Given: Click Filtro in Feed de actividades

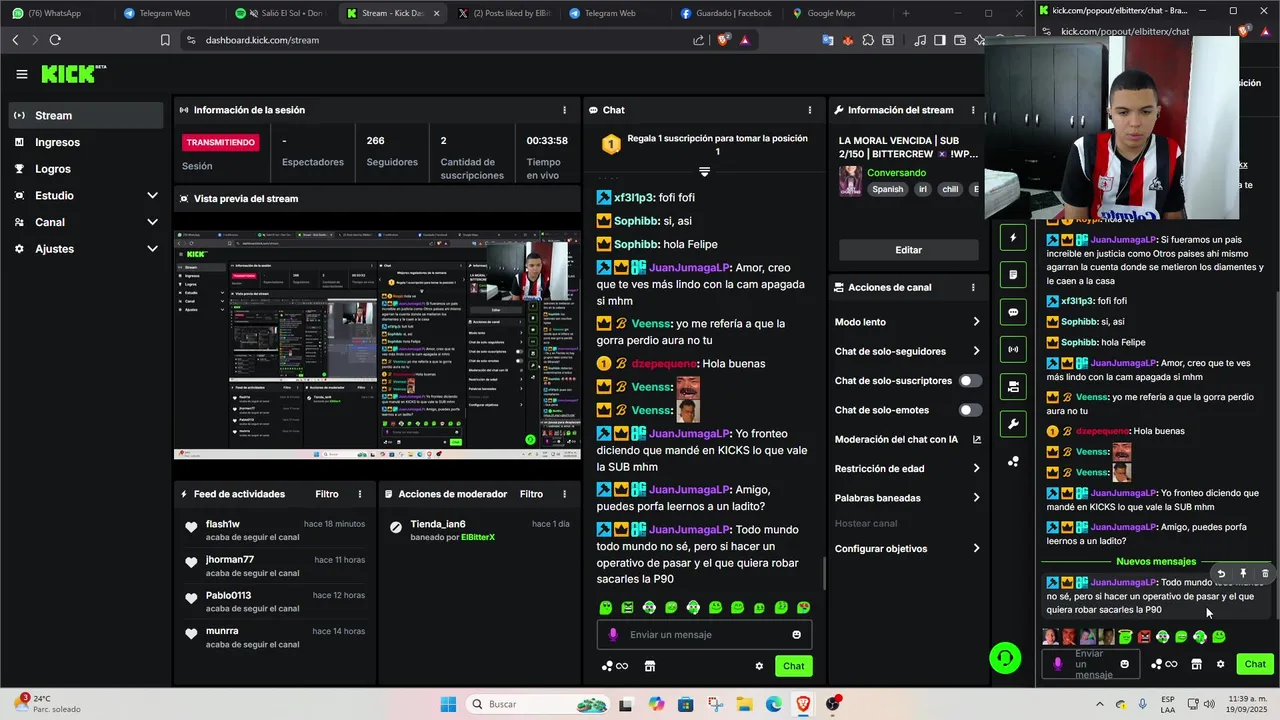Looking at the screenshot, I should (x=327, y=494).
